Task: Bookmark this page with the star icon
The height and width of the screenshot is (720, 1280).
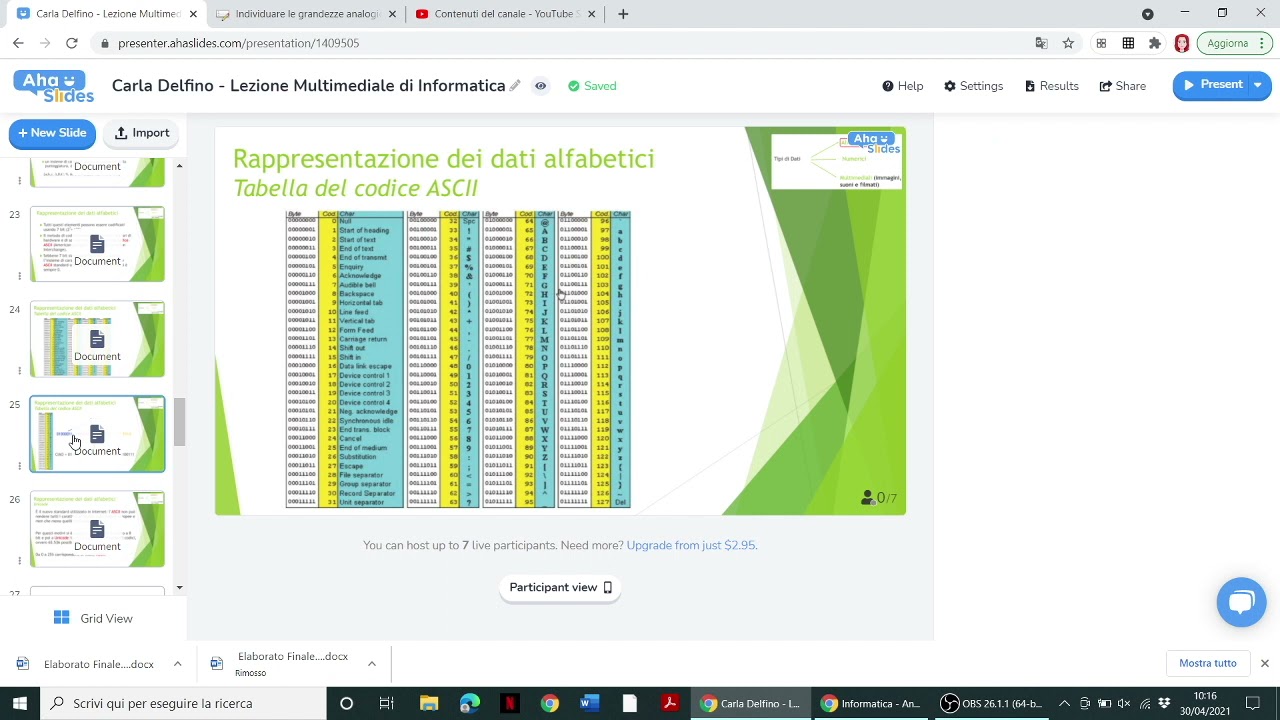Action: coord(1068,43)
